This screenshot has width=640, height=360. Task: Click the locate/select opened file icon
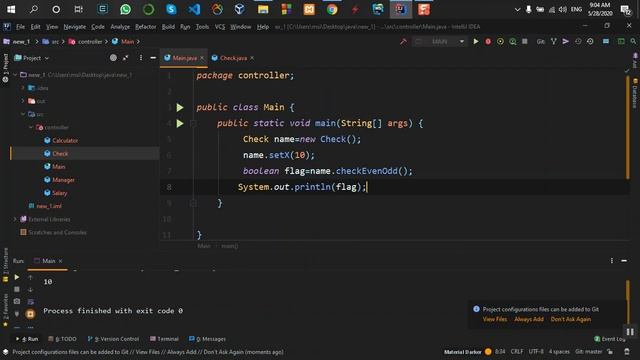tap(113, 58)
